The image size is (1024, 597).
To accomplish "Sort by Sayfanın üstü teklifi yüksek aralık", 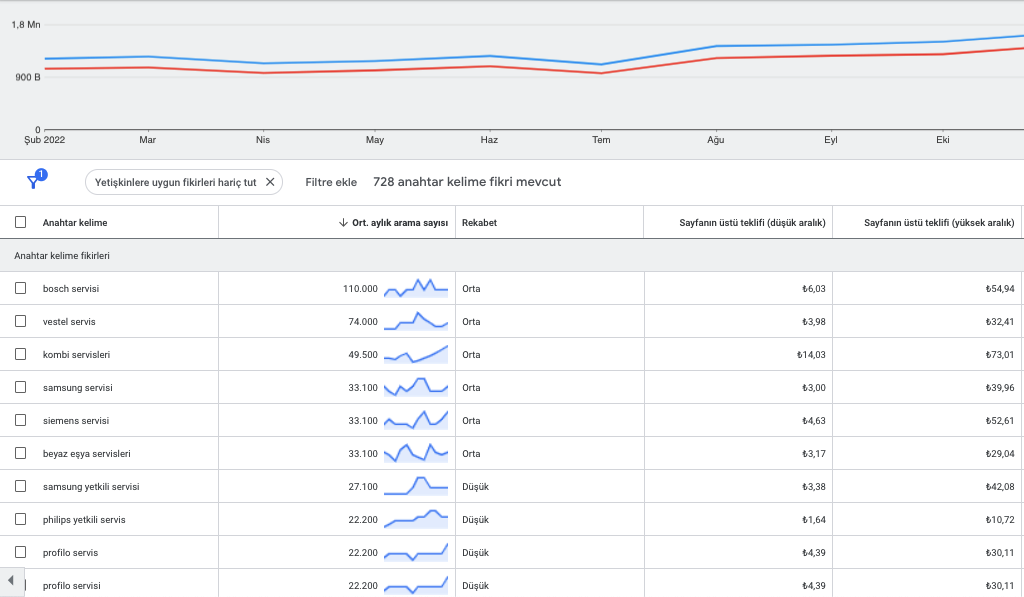I will 939,223.
